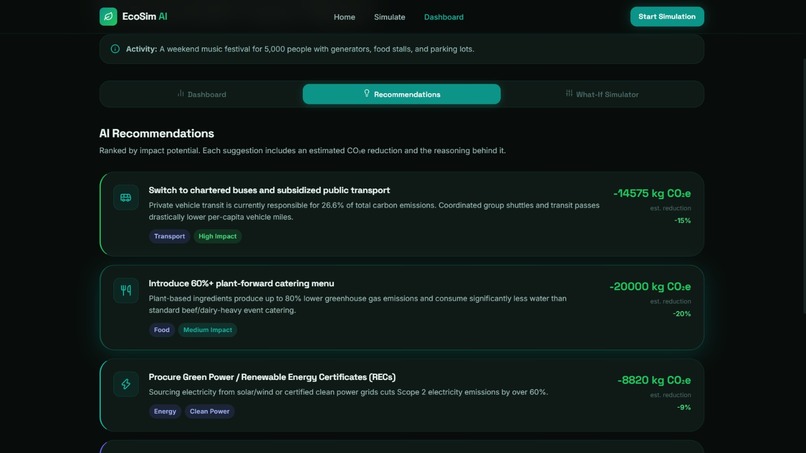Select the Recommendations tab
Image resolution: width=806 pixels, height=453 pixels.
[401, 94]
